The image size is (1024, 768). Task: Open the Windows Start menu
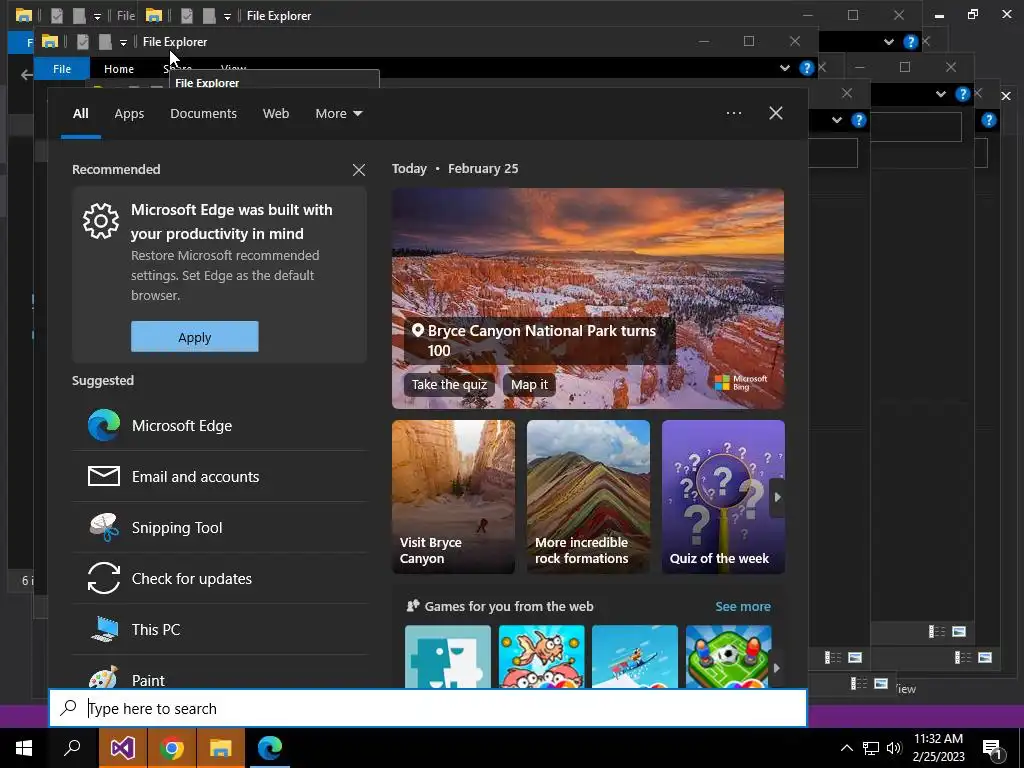point(24,748)
